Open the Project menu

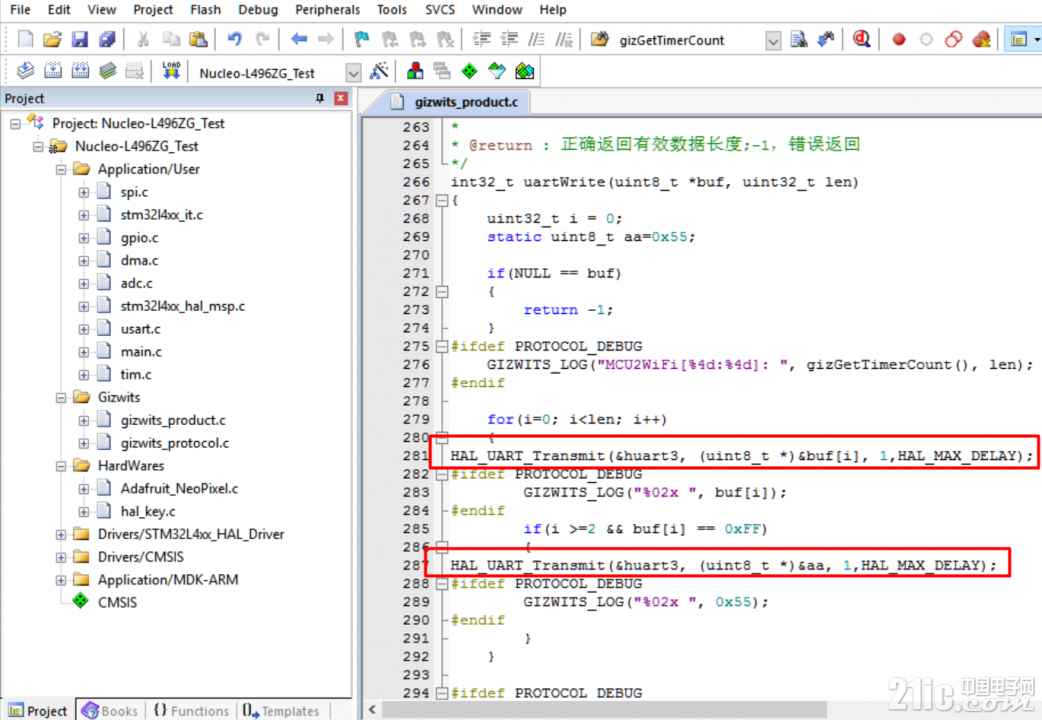tap(153, 10)
